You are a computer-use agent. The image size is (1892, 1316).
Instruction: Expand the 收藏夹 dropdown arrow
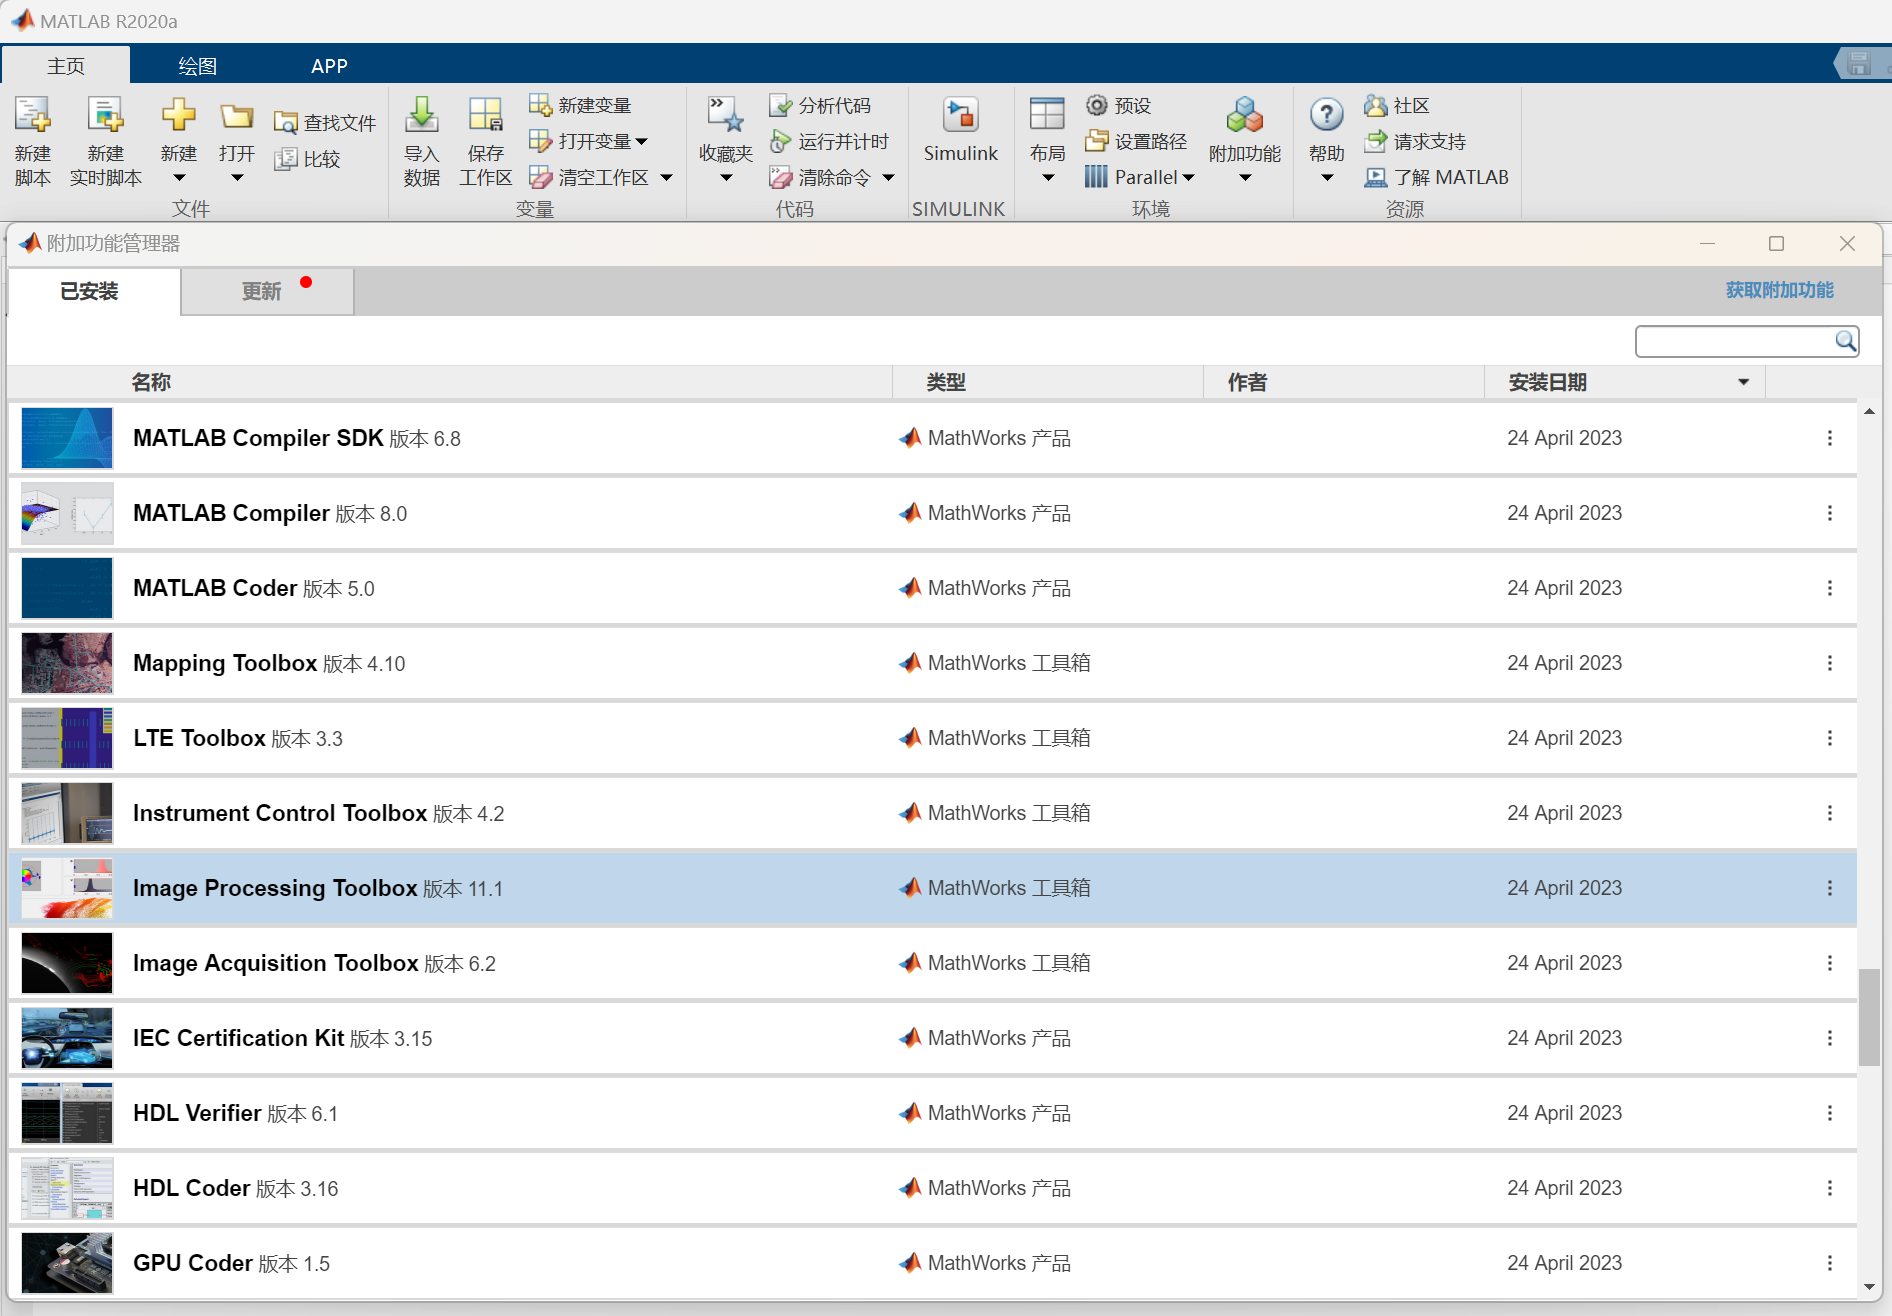pos(726,178)
